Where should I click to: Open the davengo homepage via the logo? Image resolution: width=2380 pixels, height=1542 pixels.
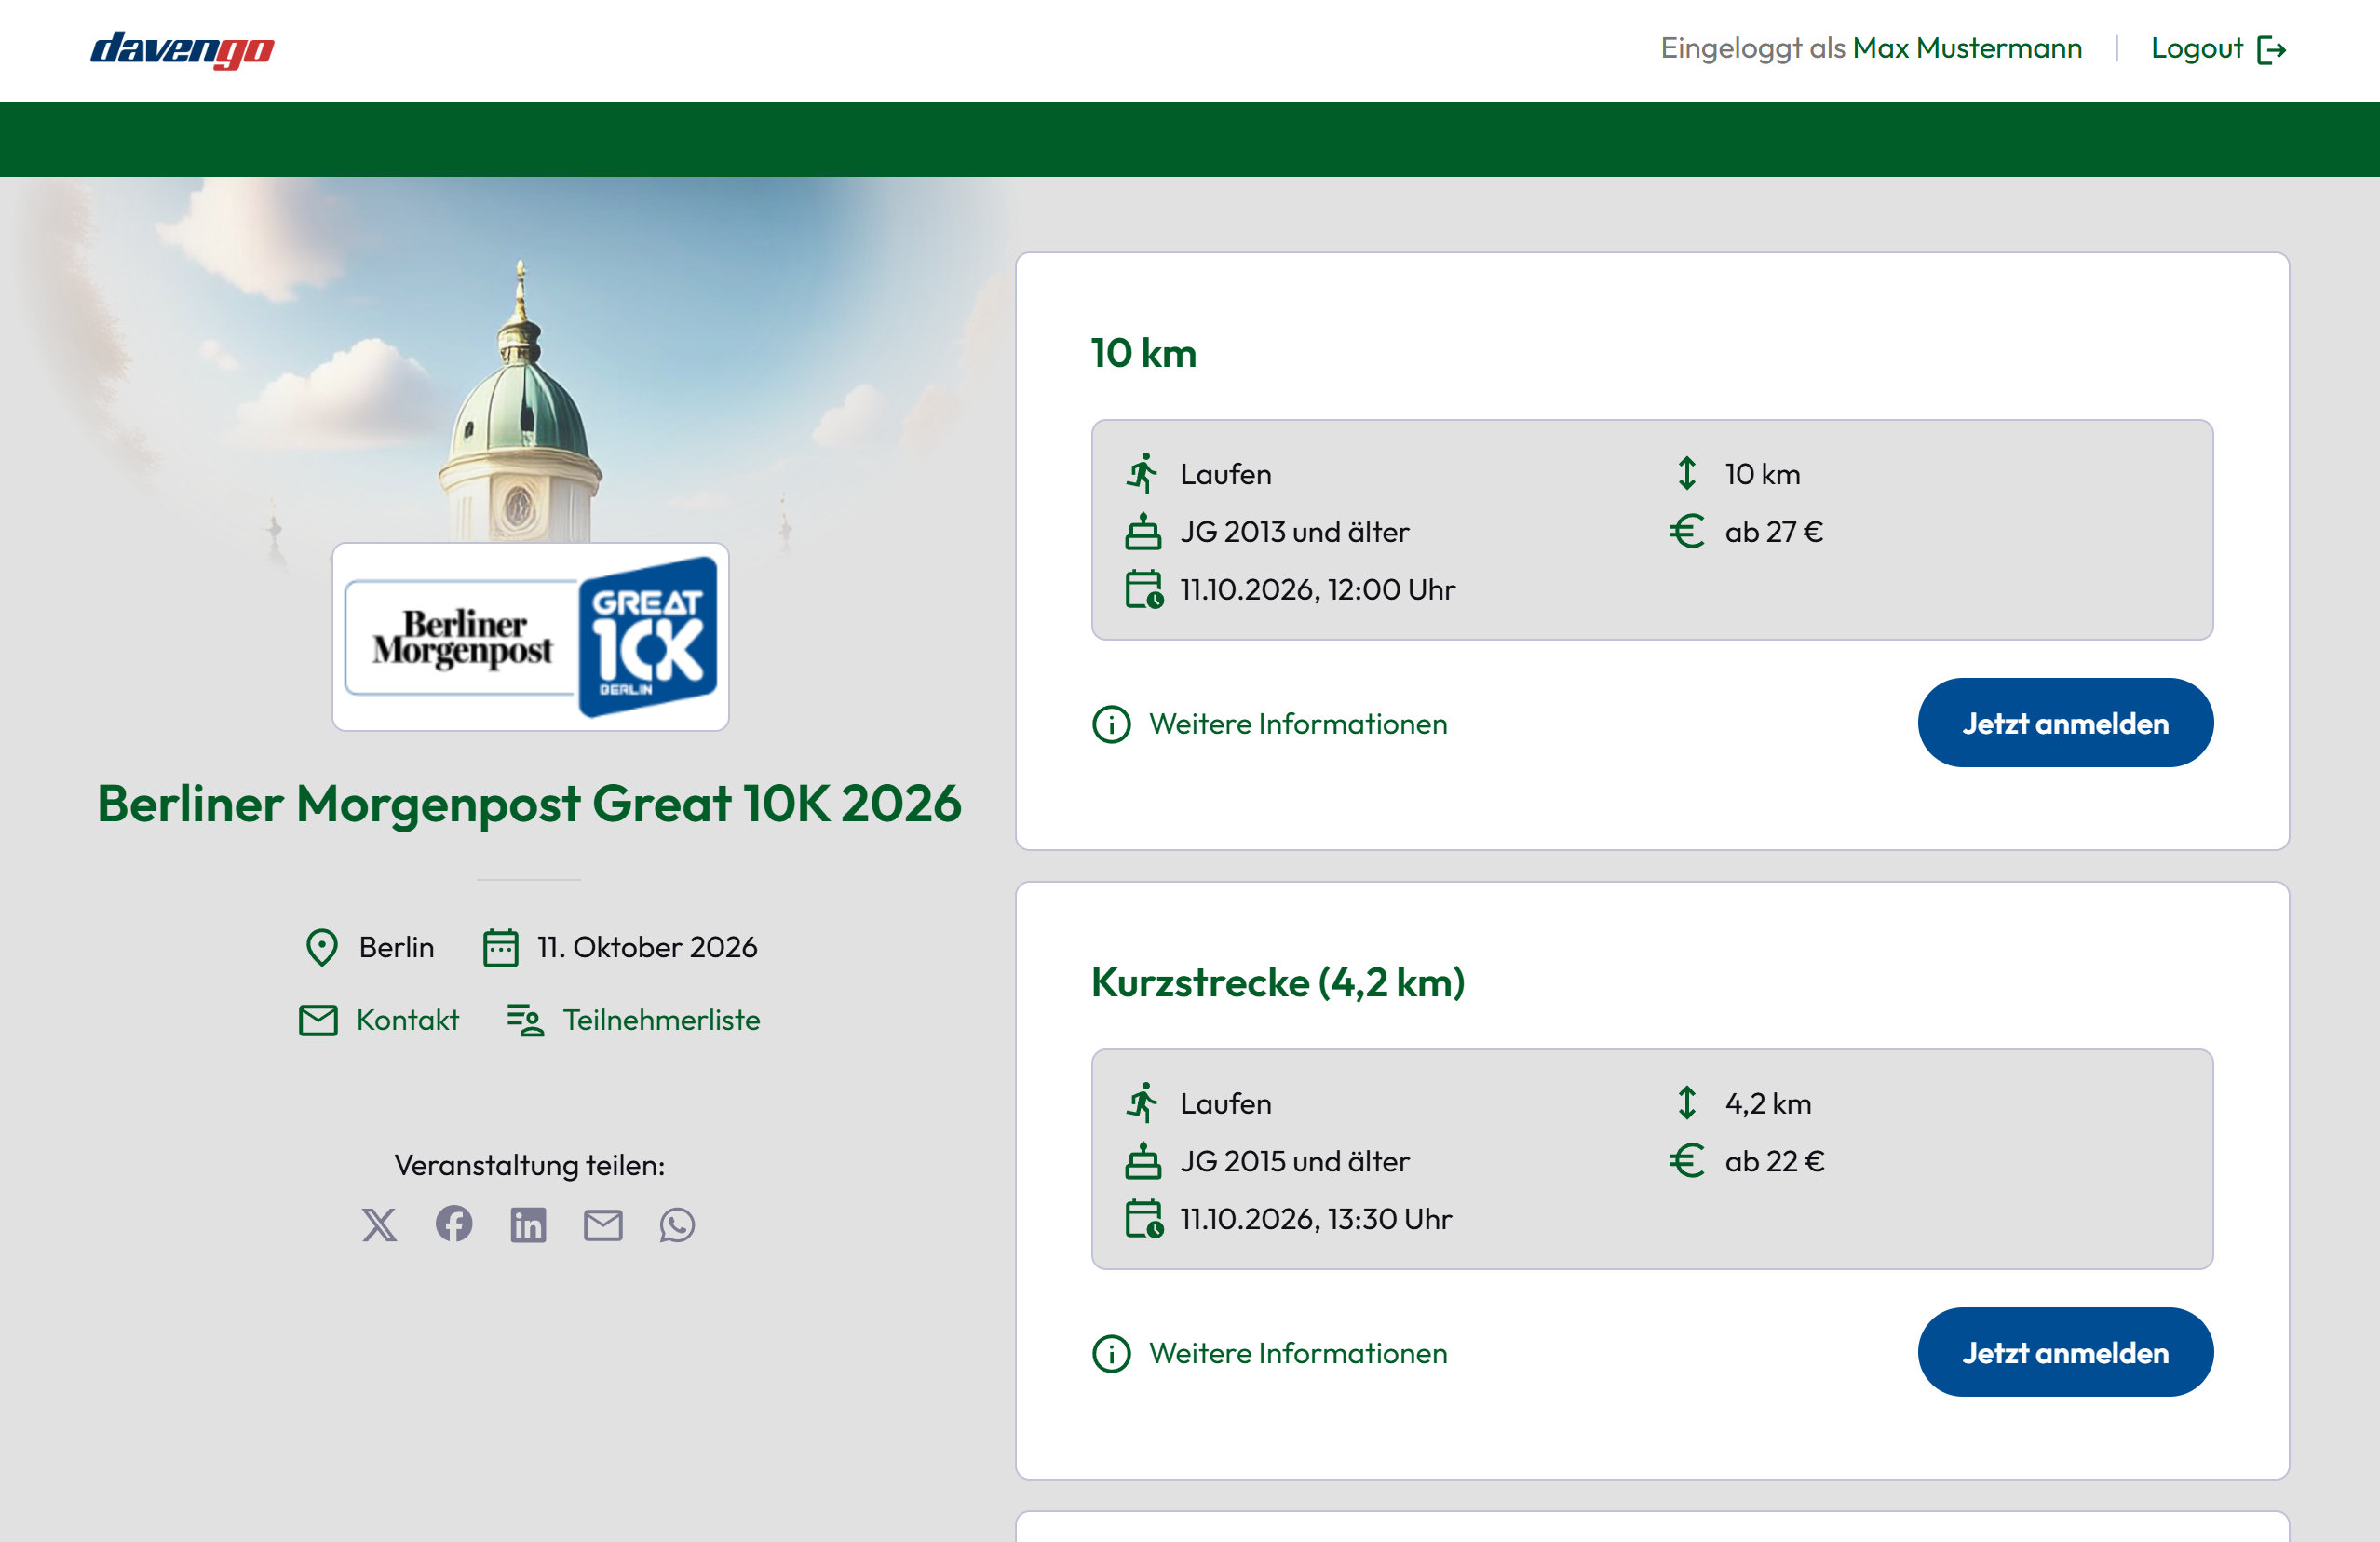[x=183, y=48]
